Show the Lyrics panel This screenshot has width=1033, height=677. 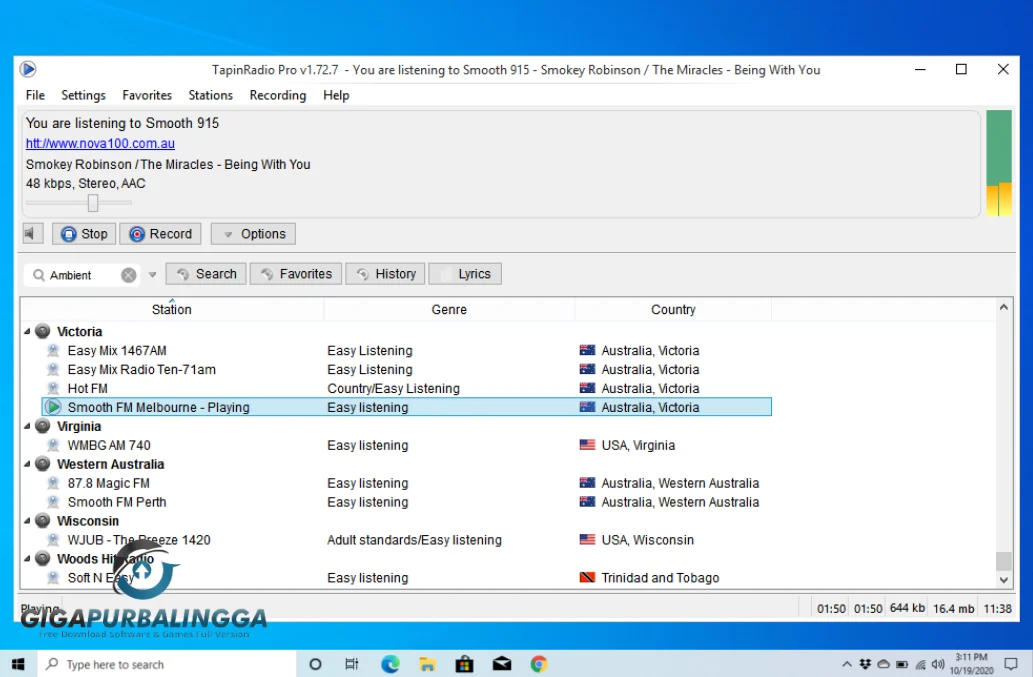coord(465,274)
